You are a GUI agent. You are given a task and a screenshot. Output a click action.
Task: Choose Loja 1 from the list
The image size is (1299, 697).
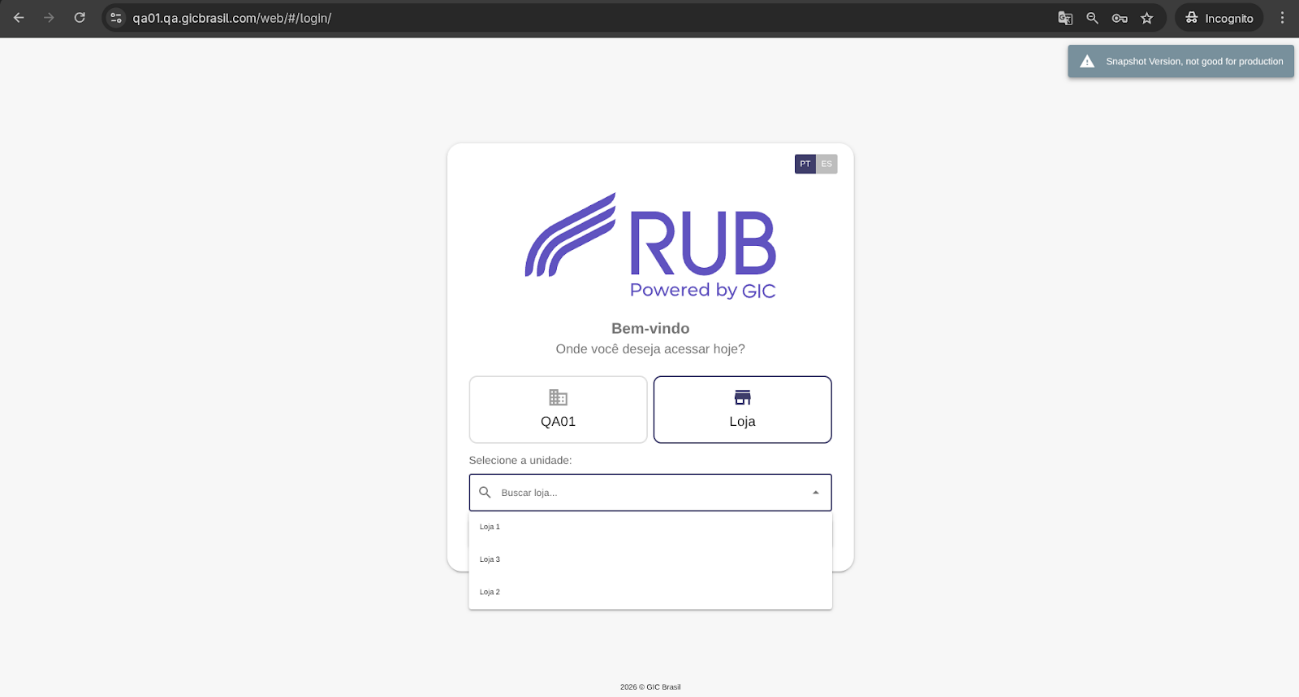[x=650, y=527]
